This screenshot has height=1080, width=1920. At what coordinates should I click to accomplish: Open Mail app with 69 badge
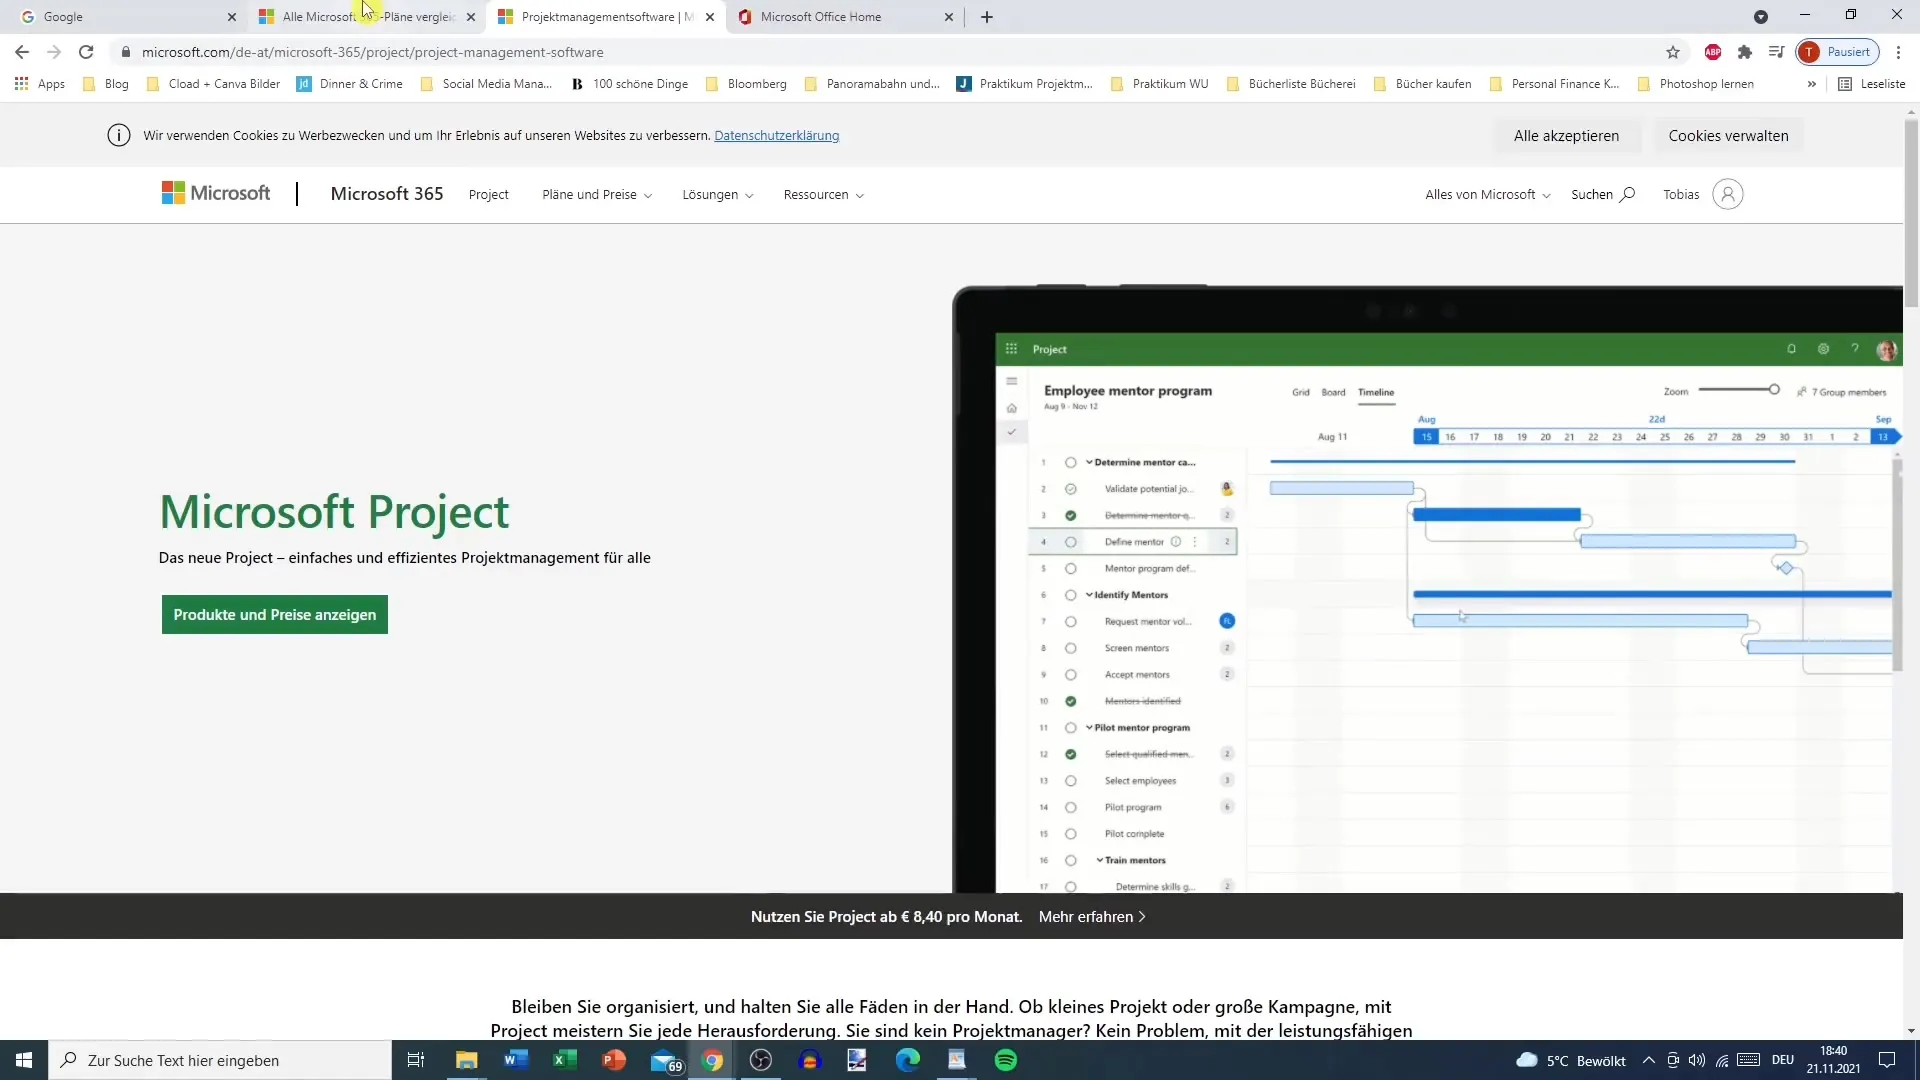point(666,1061)
